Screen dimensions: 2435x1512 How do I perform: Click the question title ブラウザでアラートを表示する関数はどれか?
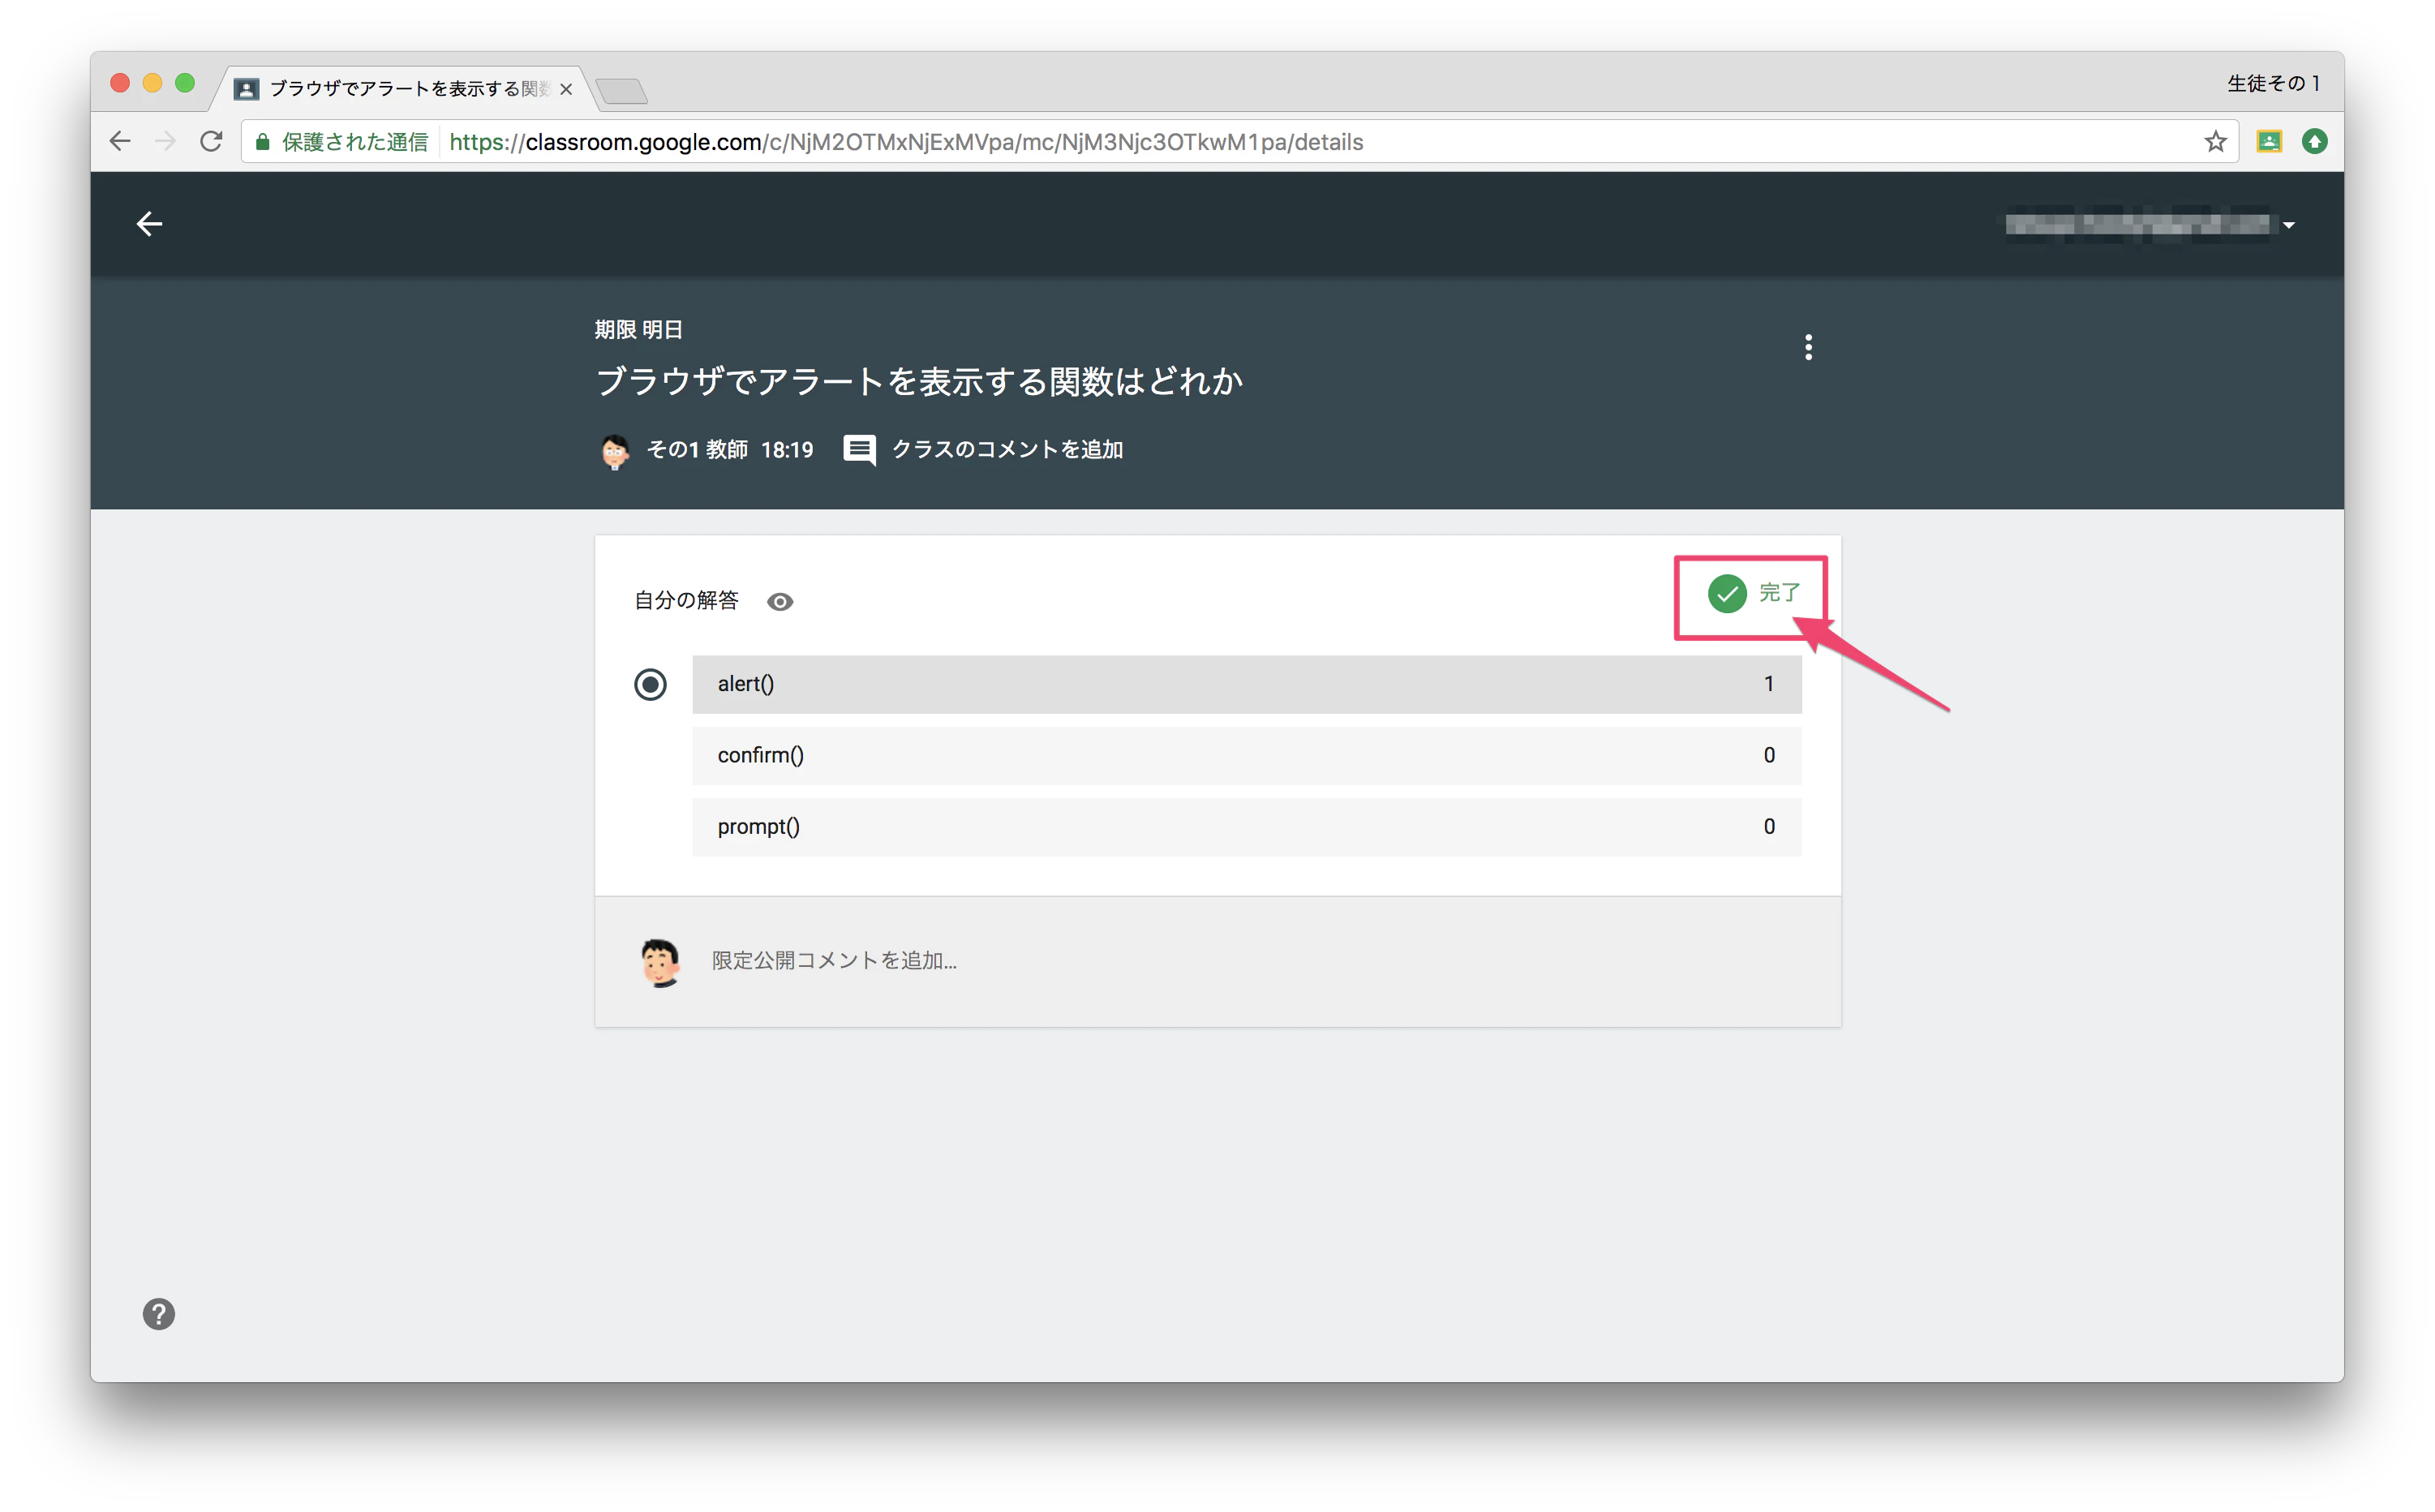[x=919, y=382]
